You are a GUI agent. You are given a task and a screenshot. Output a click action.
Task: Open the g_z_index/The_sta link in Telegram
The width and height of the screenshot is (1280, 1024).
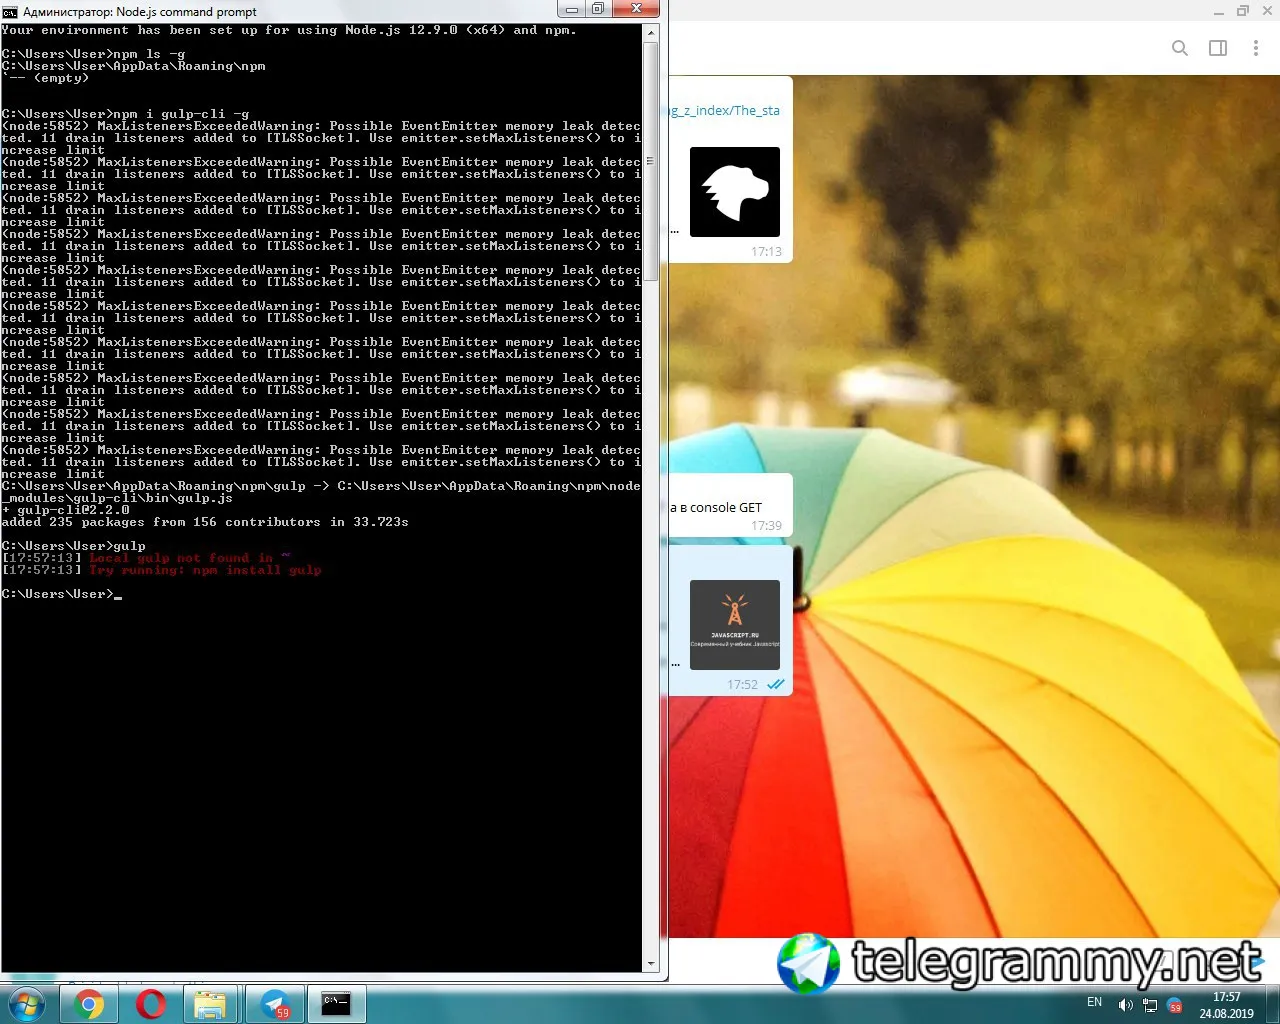tap(725, 110)
